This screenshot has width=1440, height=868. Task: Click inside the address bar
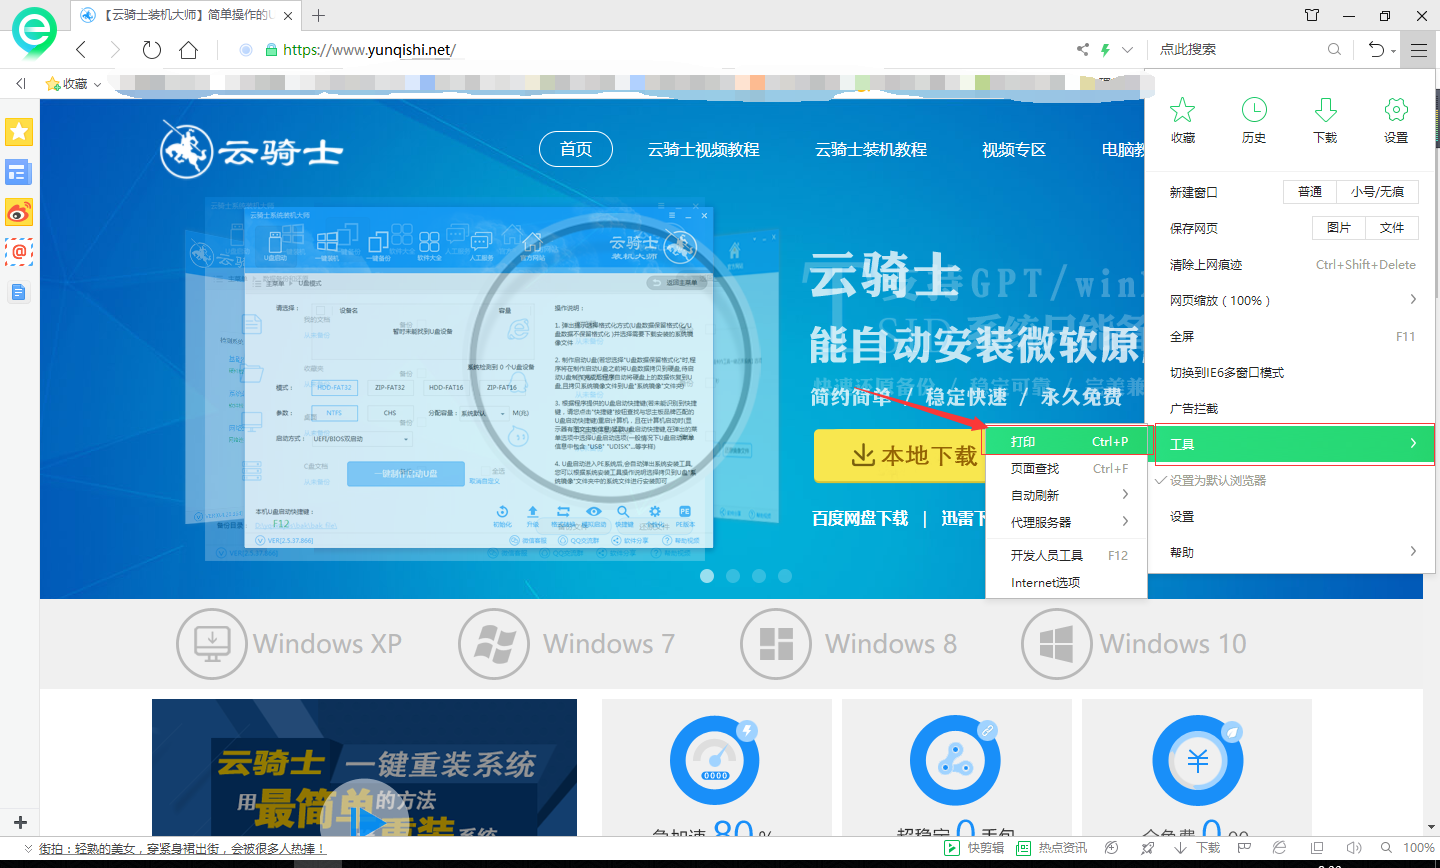coord(500,48)
